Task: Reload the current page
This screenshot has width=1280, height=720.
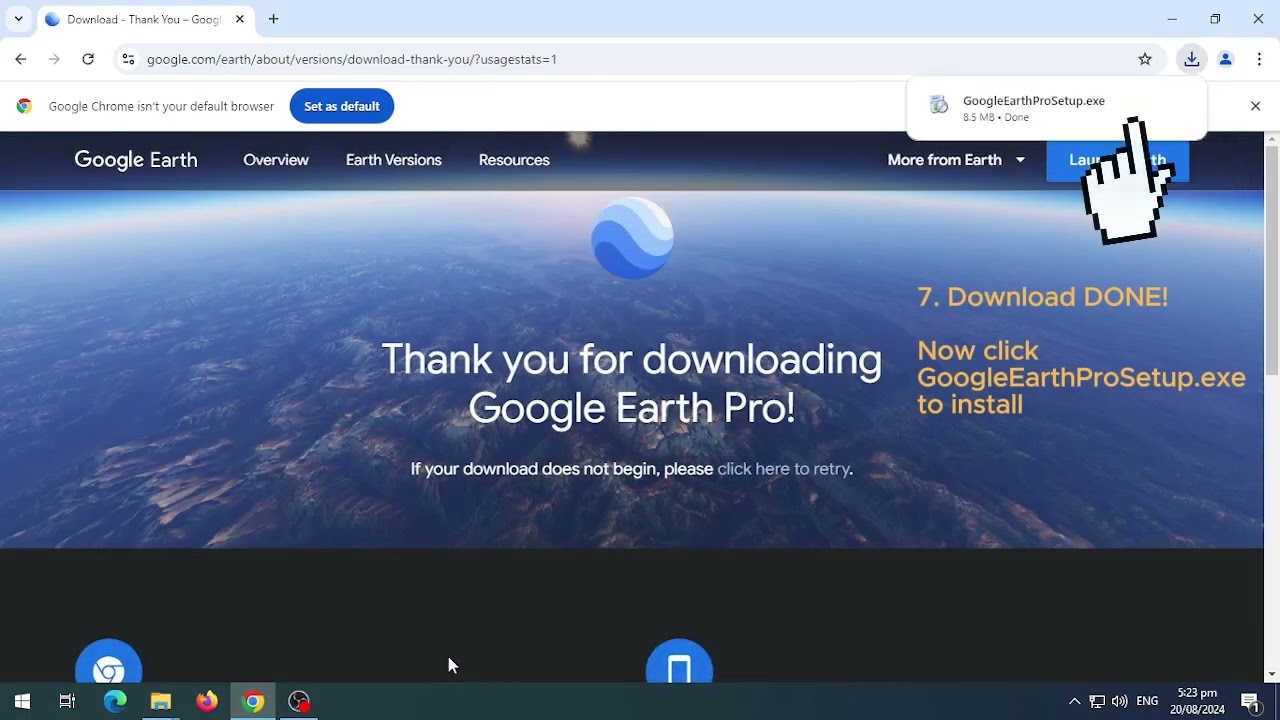Action: 88,59
